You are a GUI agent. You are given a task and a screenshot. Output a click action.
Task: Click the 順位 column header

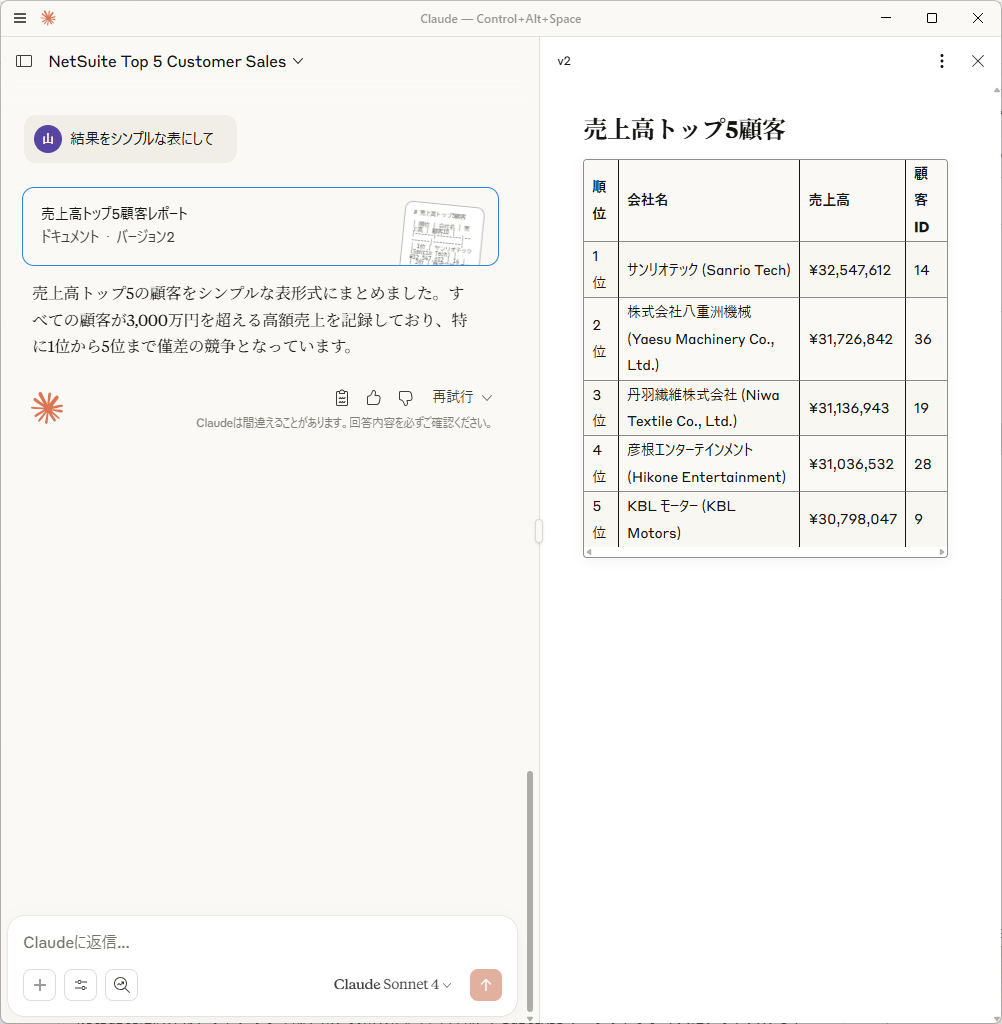[x=601, y=200]
